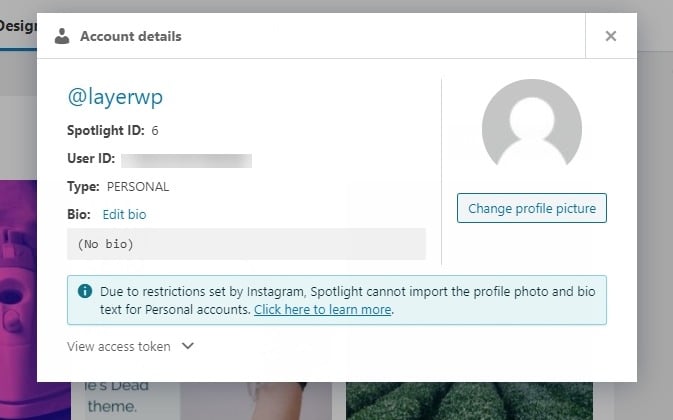The width and height of the screenshot is (673, 420).
Task: Click the blurred User ID value
Action: coord(186,160)
